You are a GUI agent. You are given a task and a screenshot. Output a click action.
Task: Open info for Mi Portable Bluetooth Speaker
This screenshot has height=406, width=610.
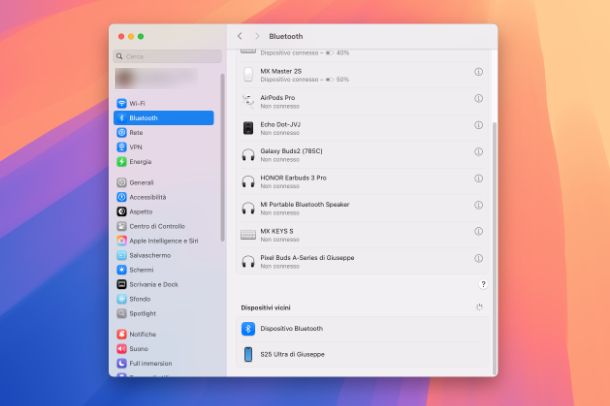[x=478, y=207]
